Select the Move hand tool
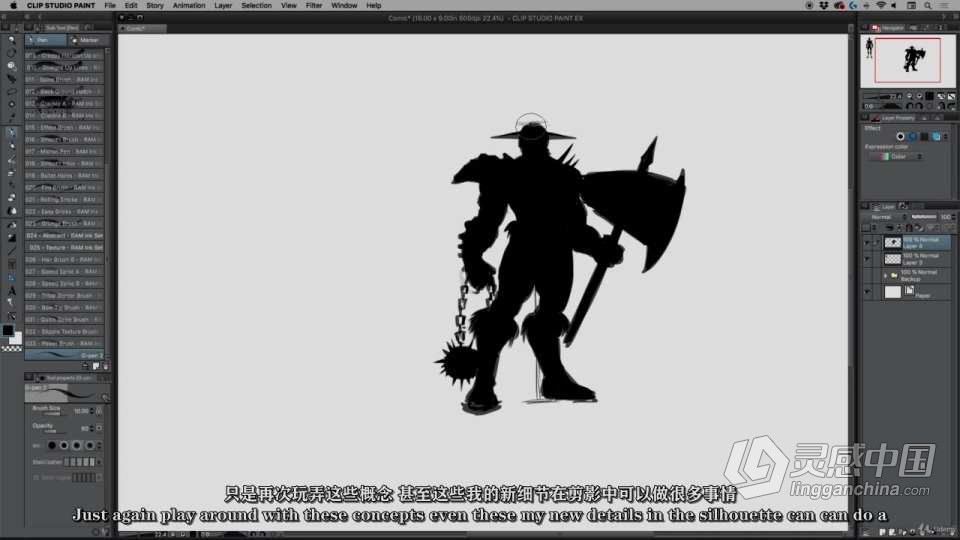960x540 pixels. [x=11, y=53]
